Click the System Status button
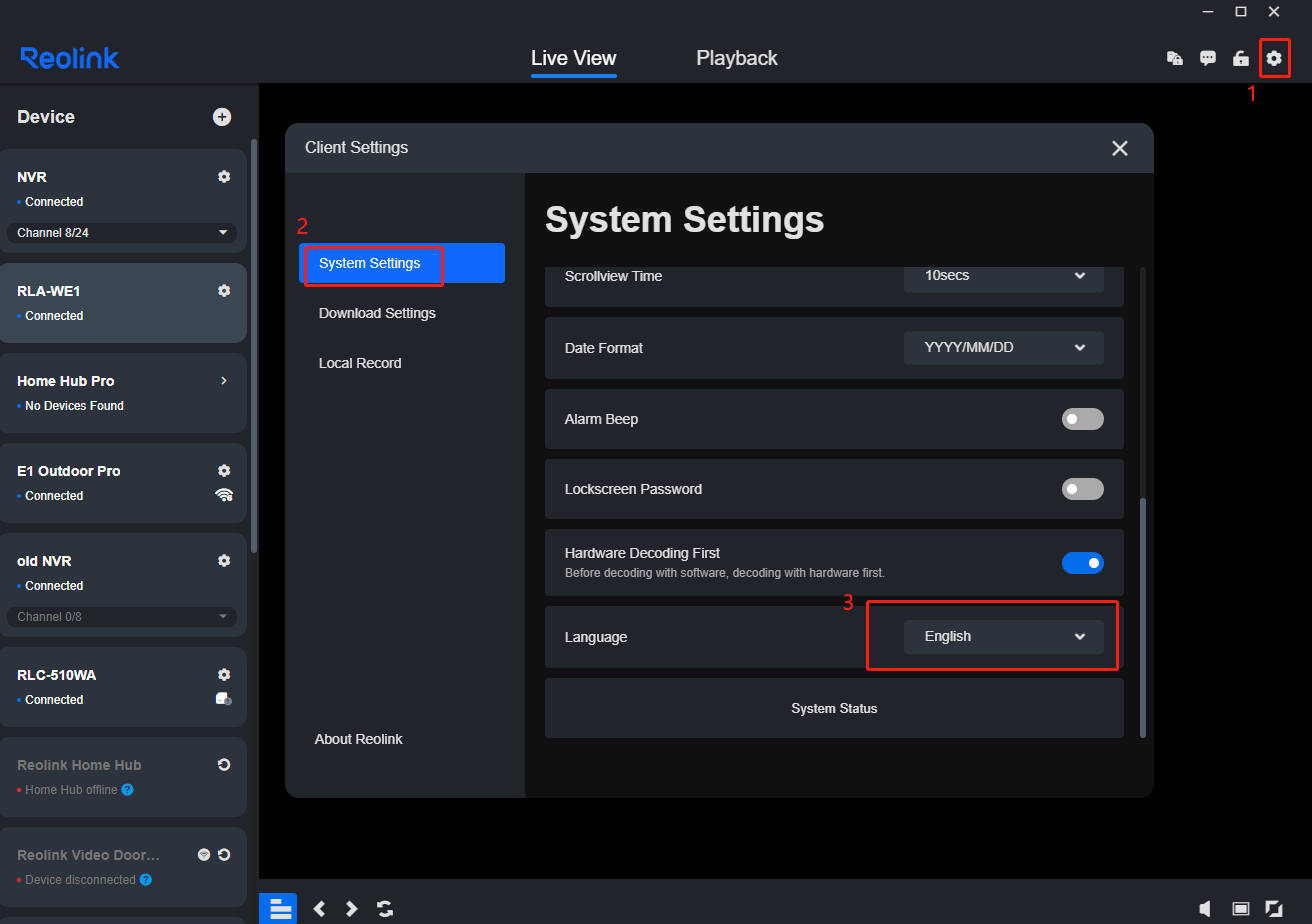 tap(834, 708)
